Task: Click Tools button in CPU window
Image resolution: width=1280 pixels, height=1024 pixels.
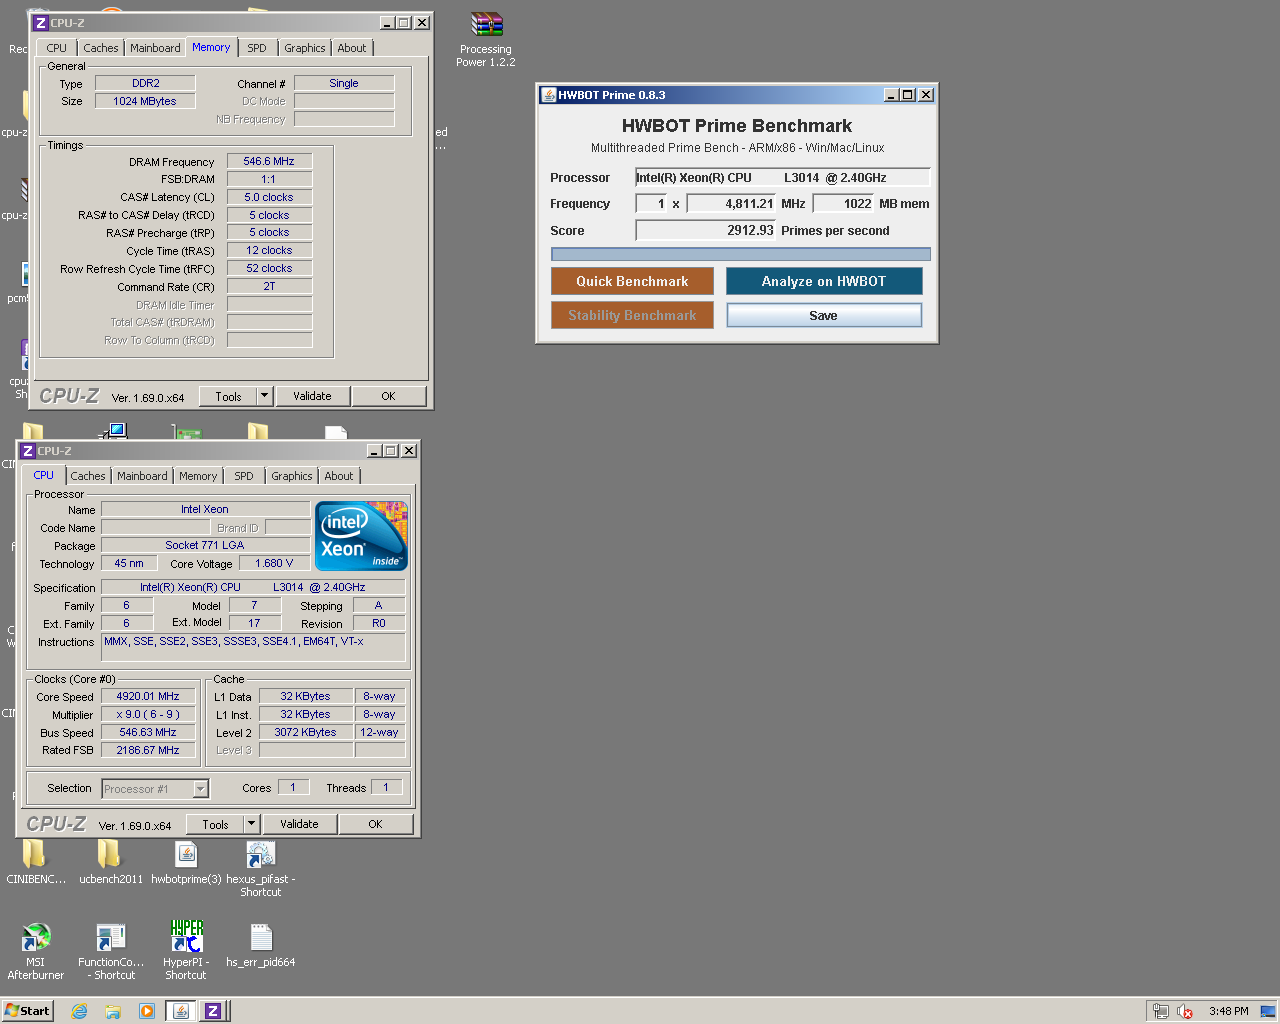Action: [215, 824]
